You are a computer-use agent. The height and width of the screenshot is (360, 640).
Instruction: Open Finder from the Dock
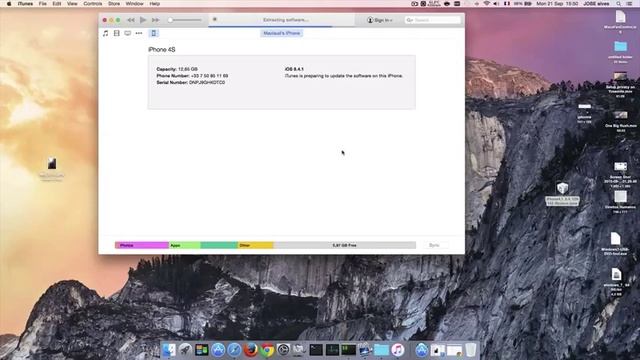tap(169, 350)
